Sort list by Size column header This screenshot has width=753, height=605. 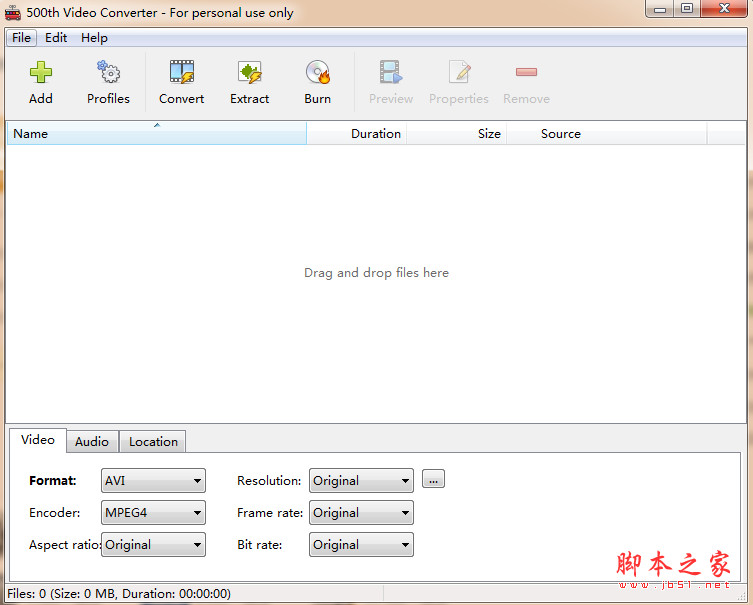[457, 133]
